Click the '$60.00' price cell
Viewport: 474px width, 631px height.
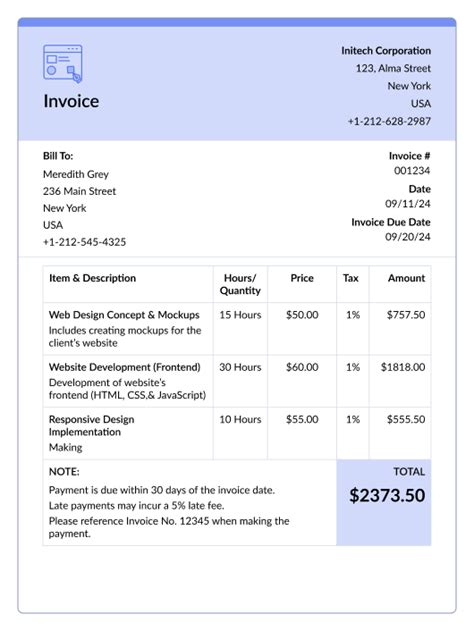pos(302,367)
